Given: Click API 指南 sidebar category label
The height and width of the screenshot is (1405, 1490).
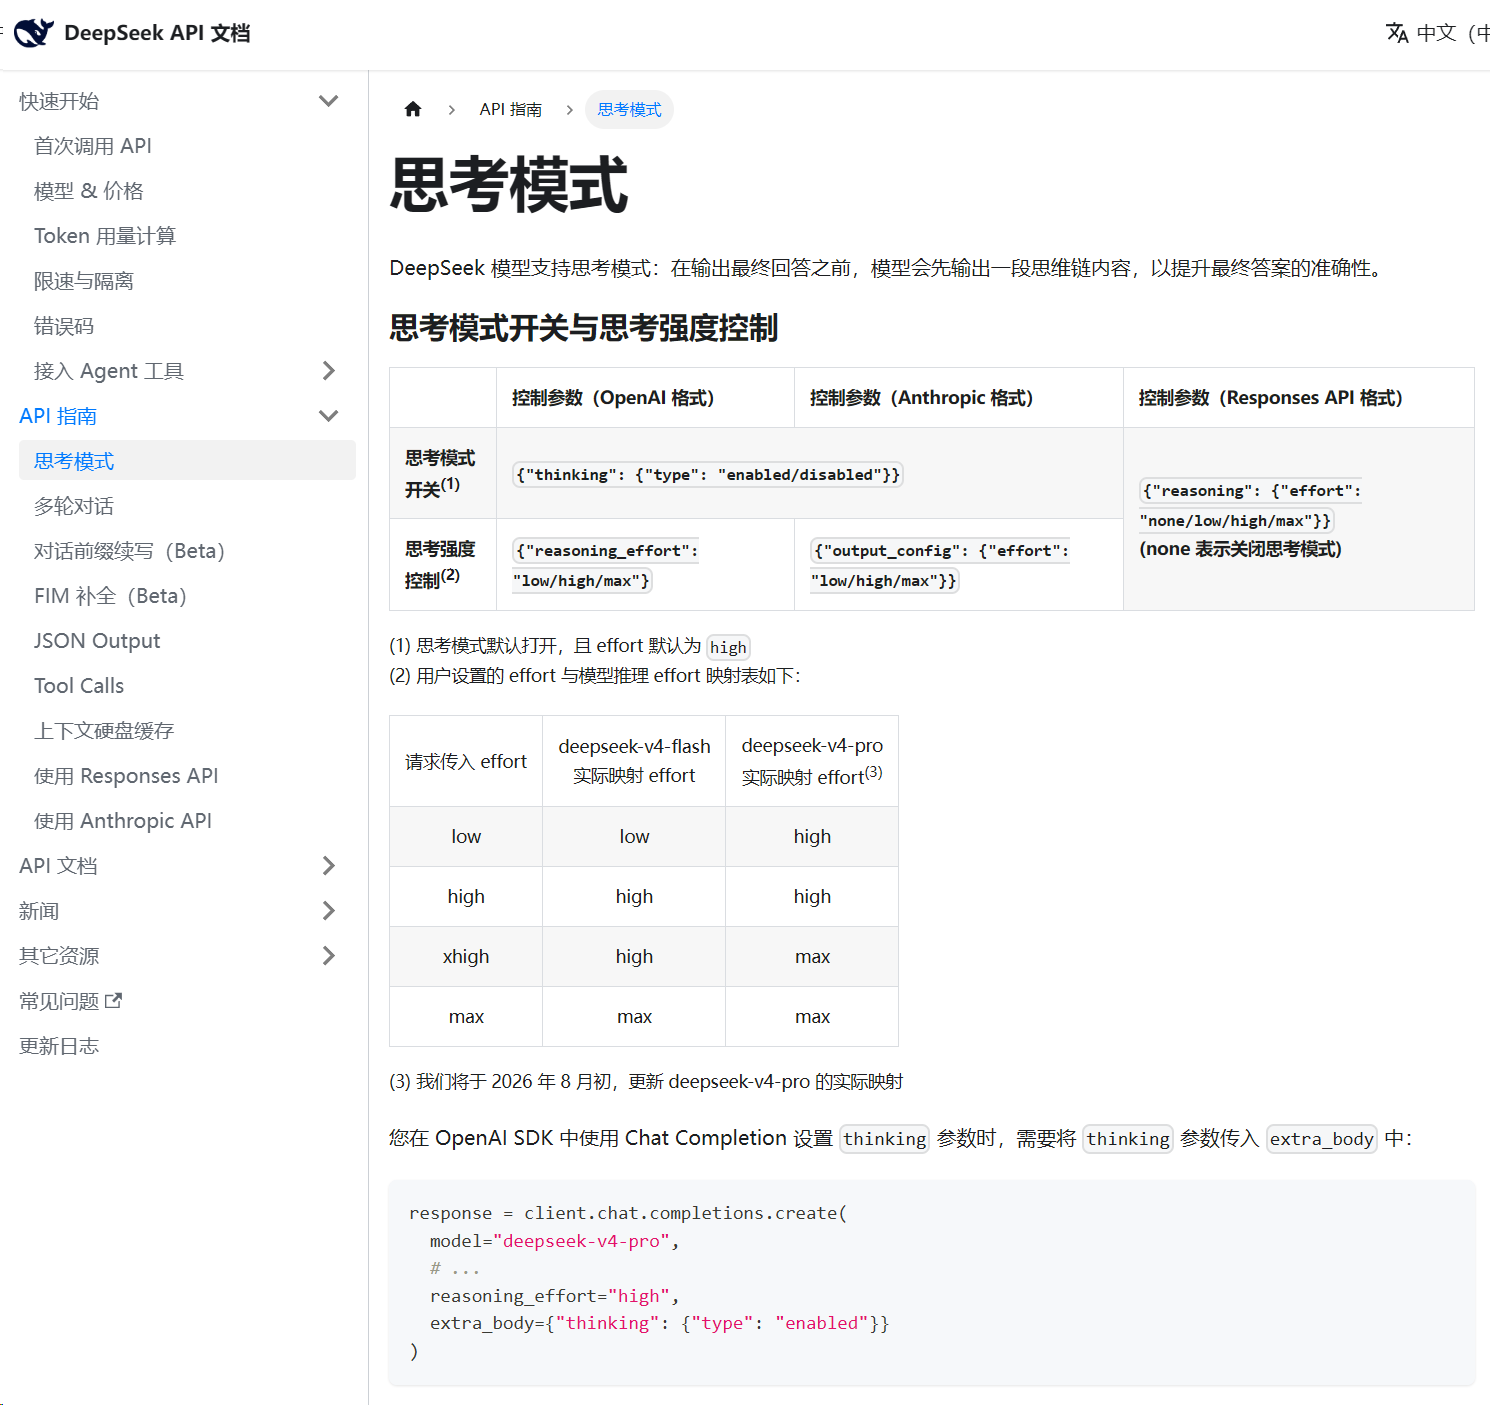Looking at the screenshot, I should pyautogui.click(x=58, y=416).
